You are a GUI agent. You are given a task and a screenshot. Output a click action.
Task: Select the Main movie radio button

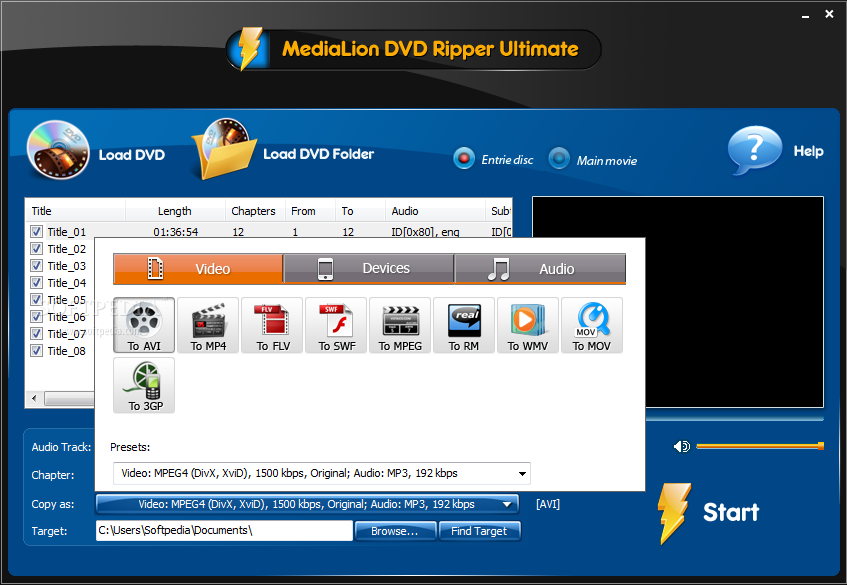(559, 159)
